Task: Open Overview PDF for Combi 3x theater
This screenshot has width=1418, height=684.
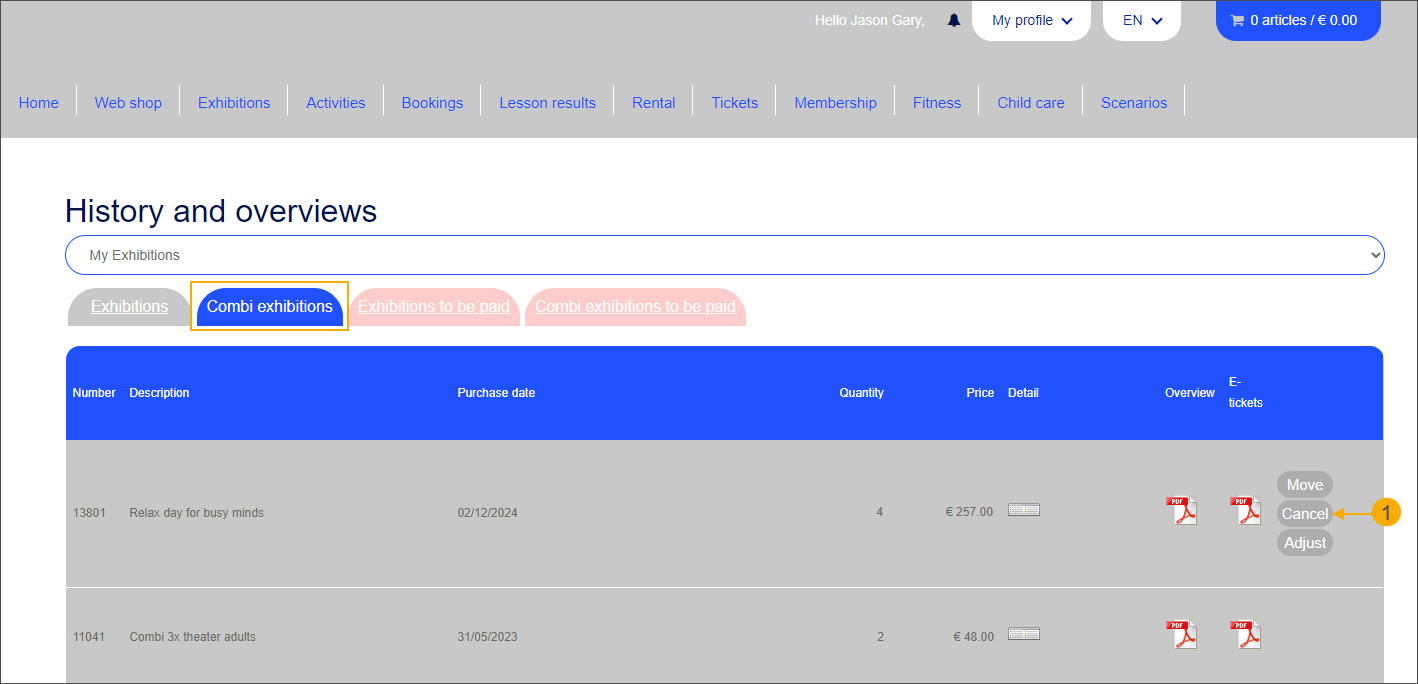Action: 1181,635
